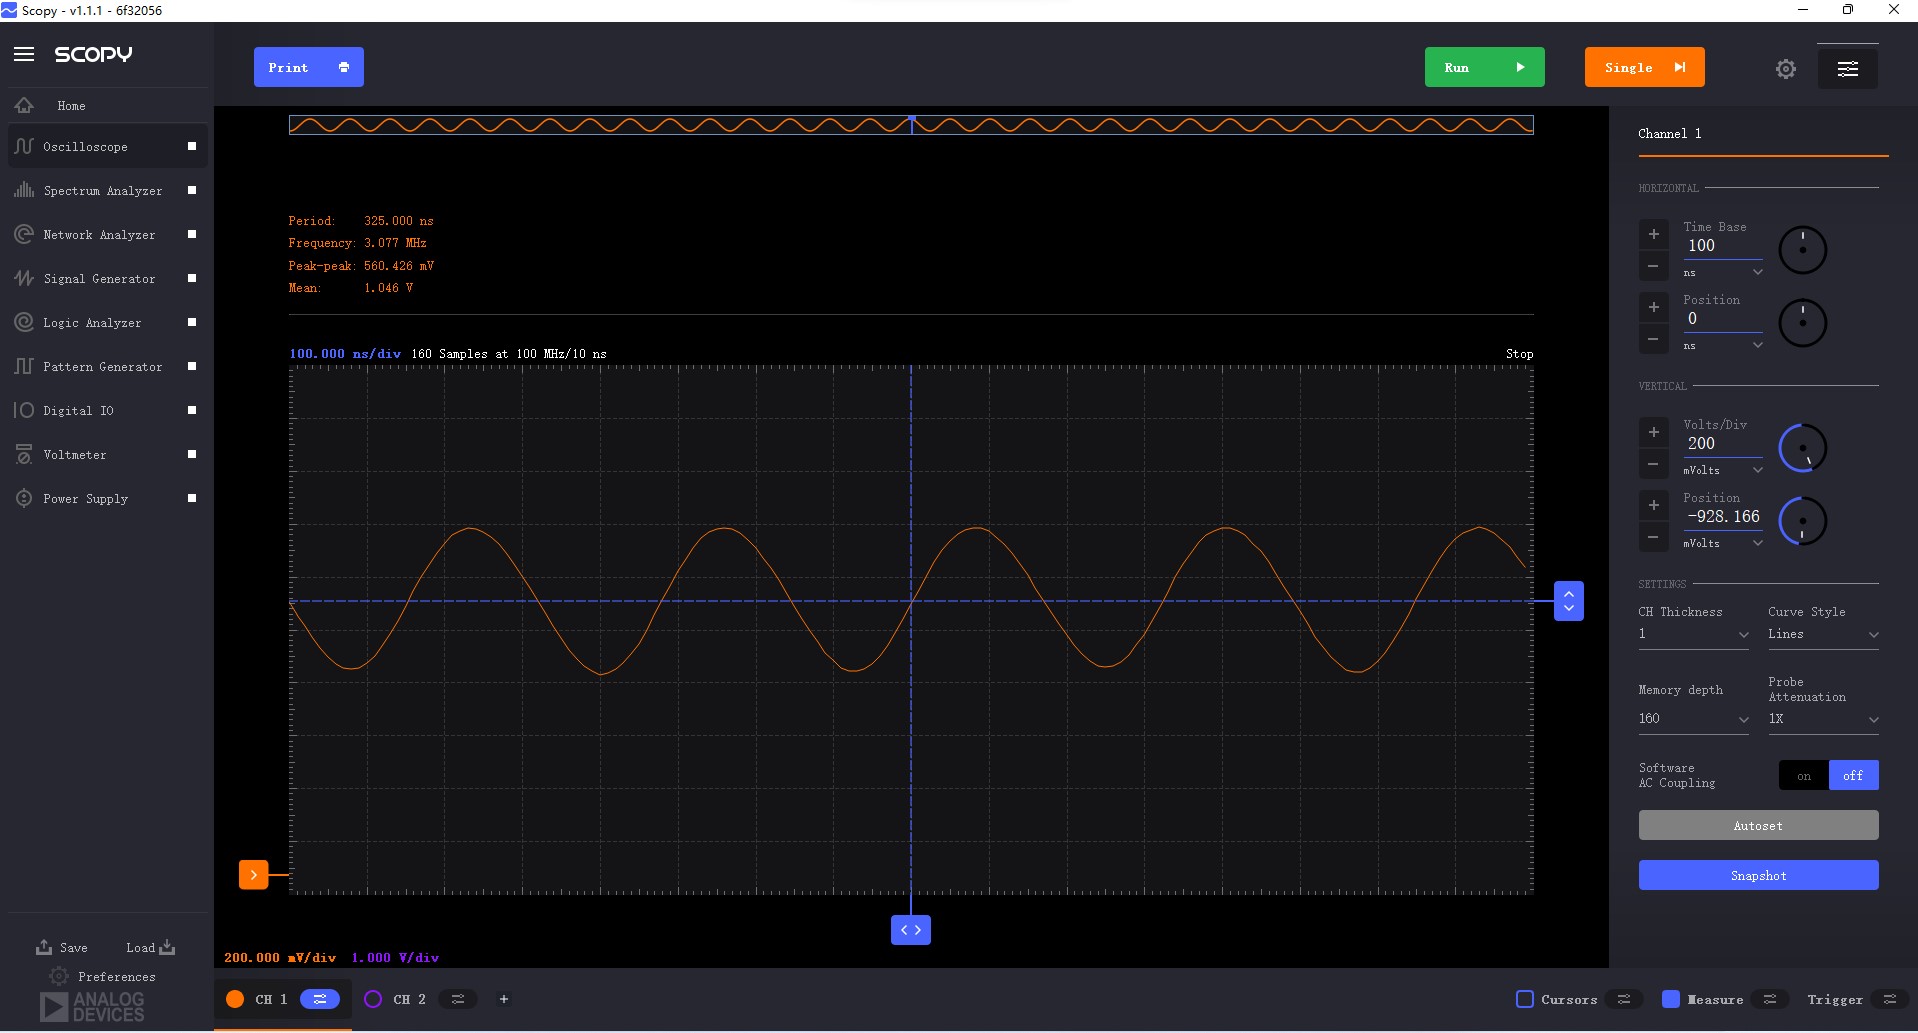Click Save in the sidebar
The height and width of the screenshot is (1033, 1918).
pyautogui.click(x=62, y=947)
